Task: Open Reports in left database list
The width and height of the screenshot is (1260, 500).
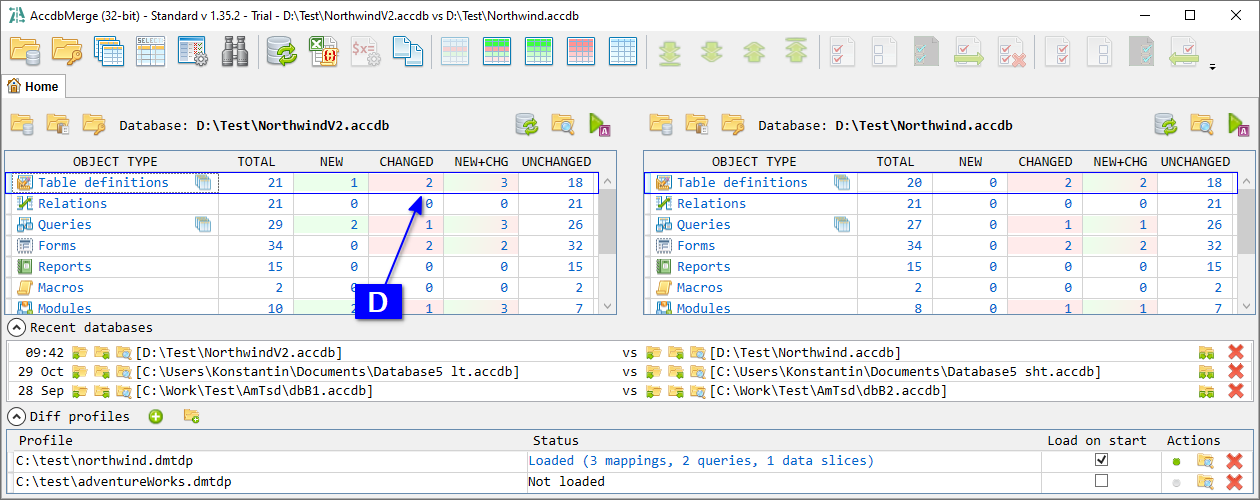Action: tap(64, 266)
